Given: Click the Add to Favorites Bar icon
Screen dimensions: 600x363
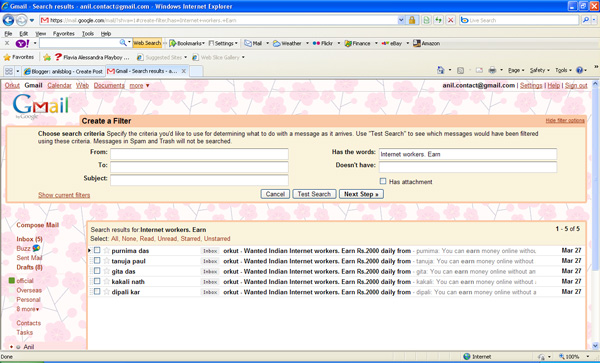Looking at the screenshot, I should point(47,57).
